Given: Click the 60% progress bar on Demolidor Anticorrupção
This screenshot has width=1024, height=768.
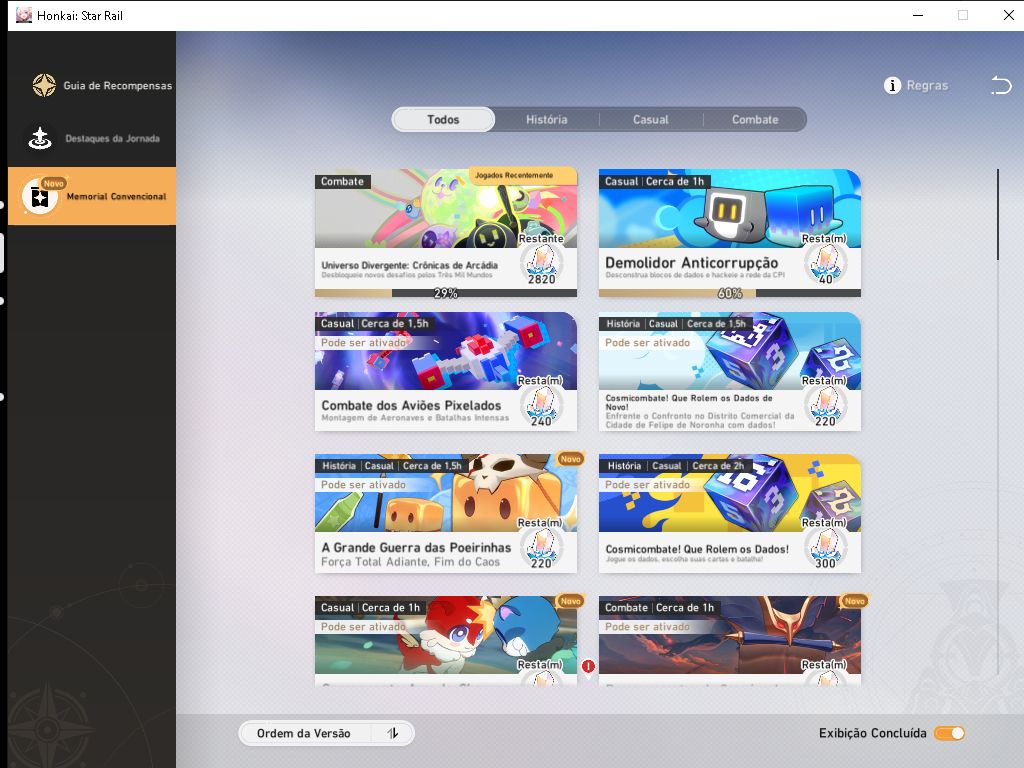Looking at the screenshot, I should [x=729, y=293].
